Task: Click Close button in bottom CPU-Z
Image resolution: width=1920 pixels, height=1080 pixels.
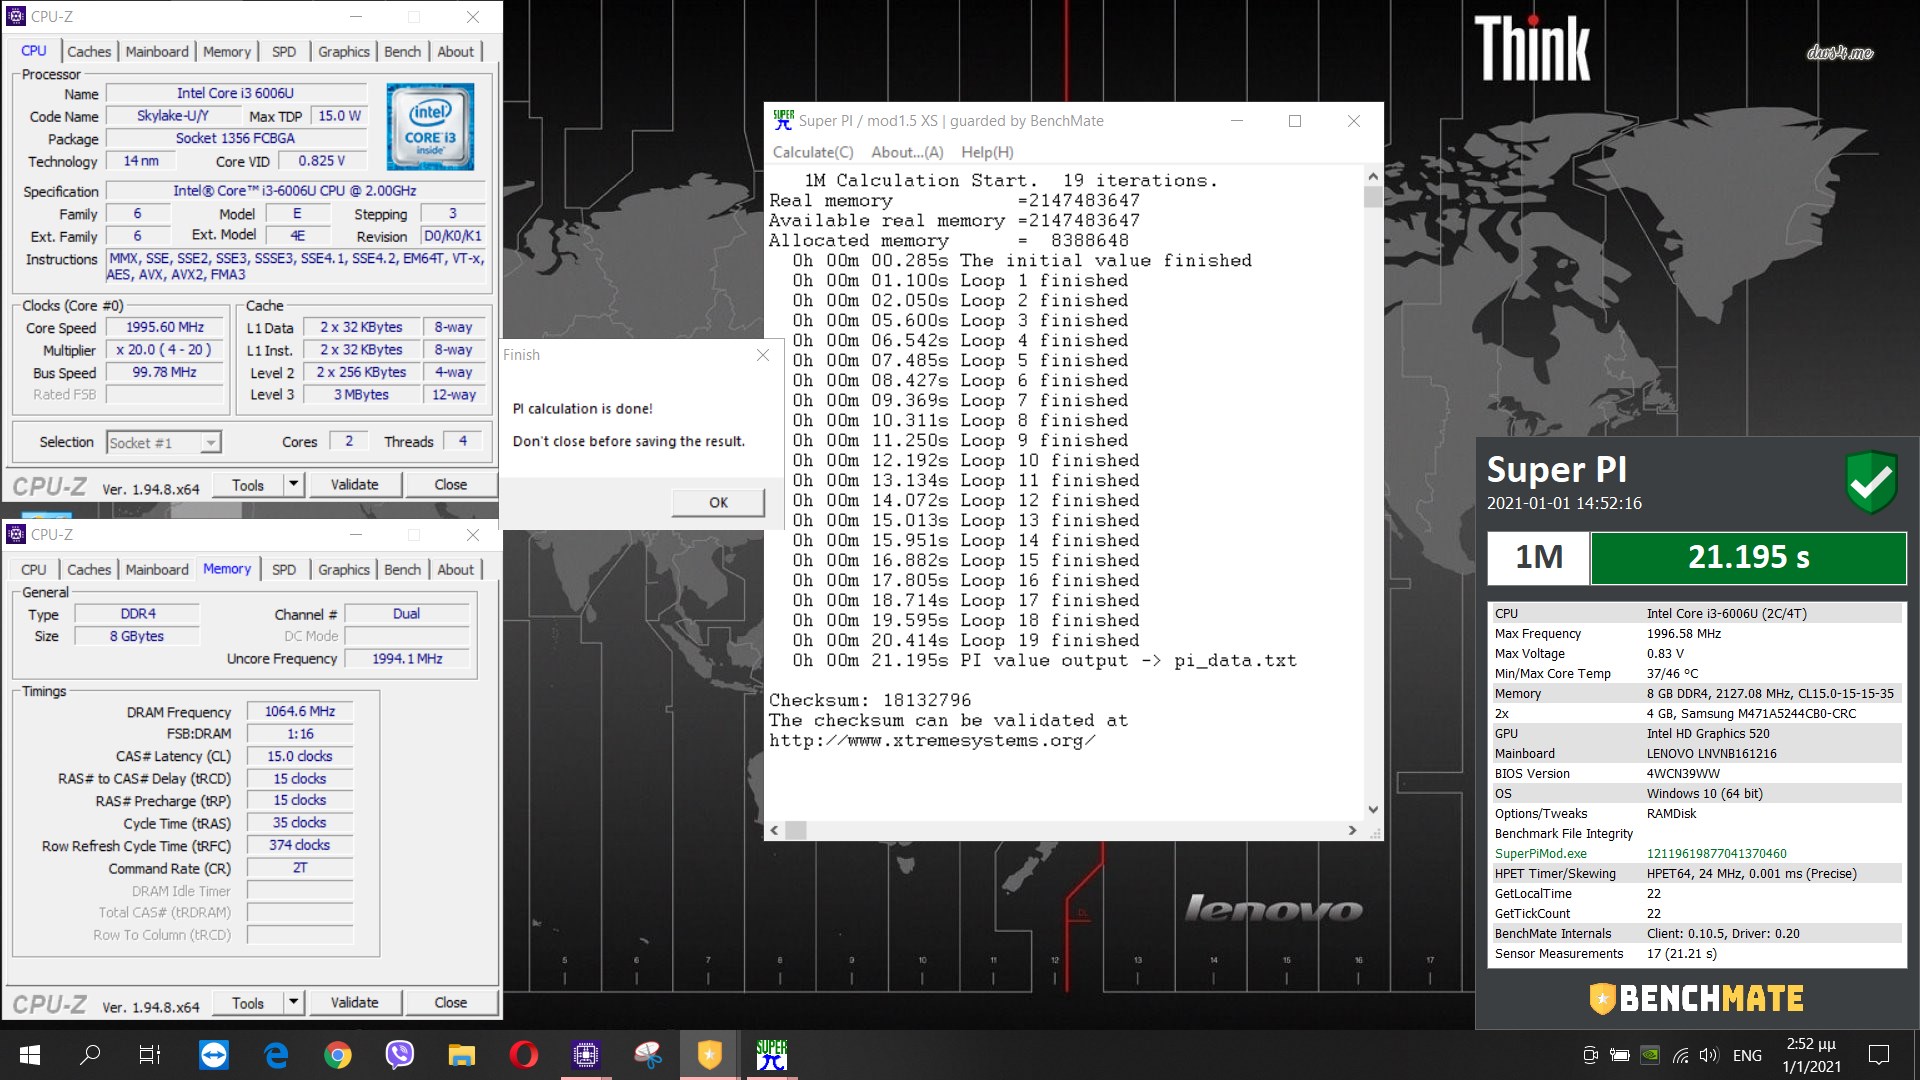Action: [x=450, y=1003]
